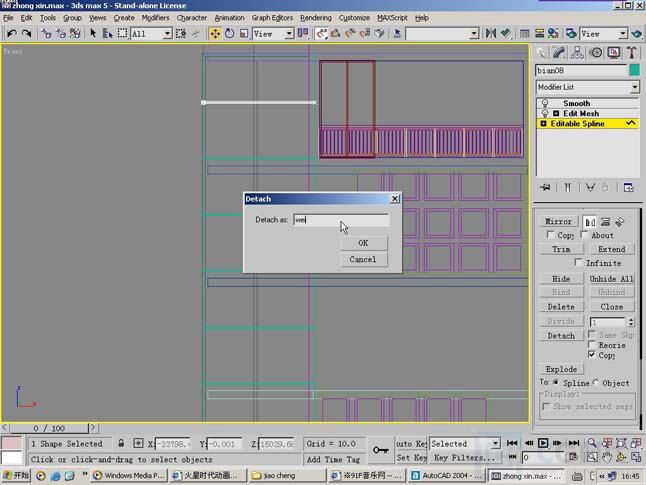Viewport: 646px width, 485px height.
Task: Open the Graph Editors menu
Action: click(272, 18)
